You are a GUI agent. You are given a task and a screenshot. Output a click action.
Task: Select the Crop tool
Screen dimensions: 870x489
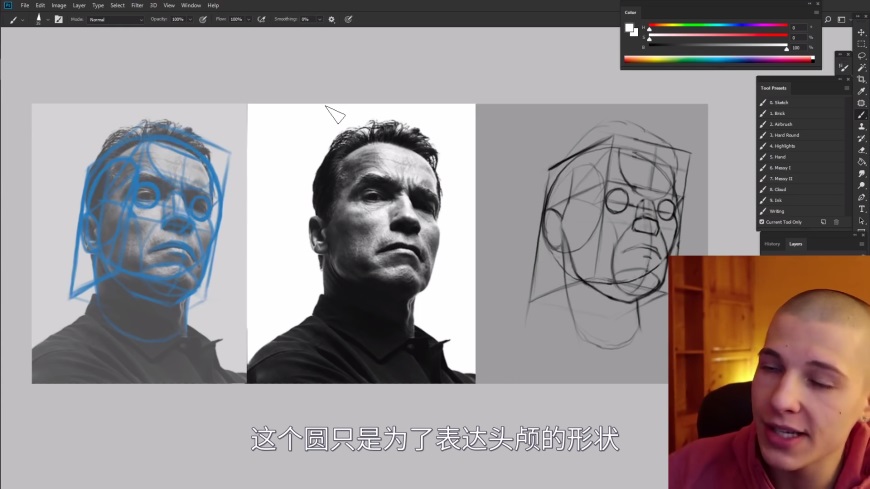click(x=861, y=79)
